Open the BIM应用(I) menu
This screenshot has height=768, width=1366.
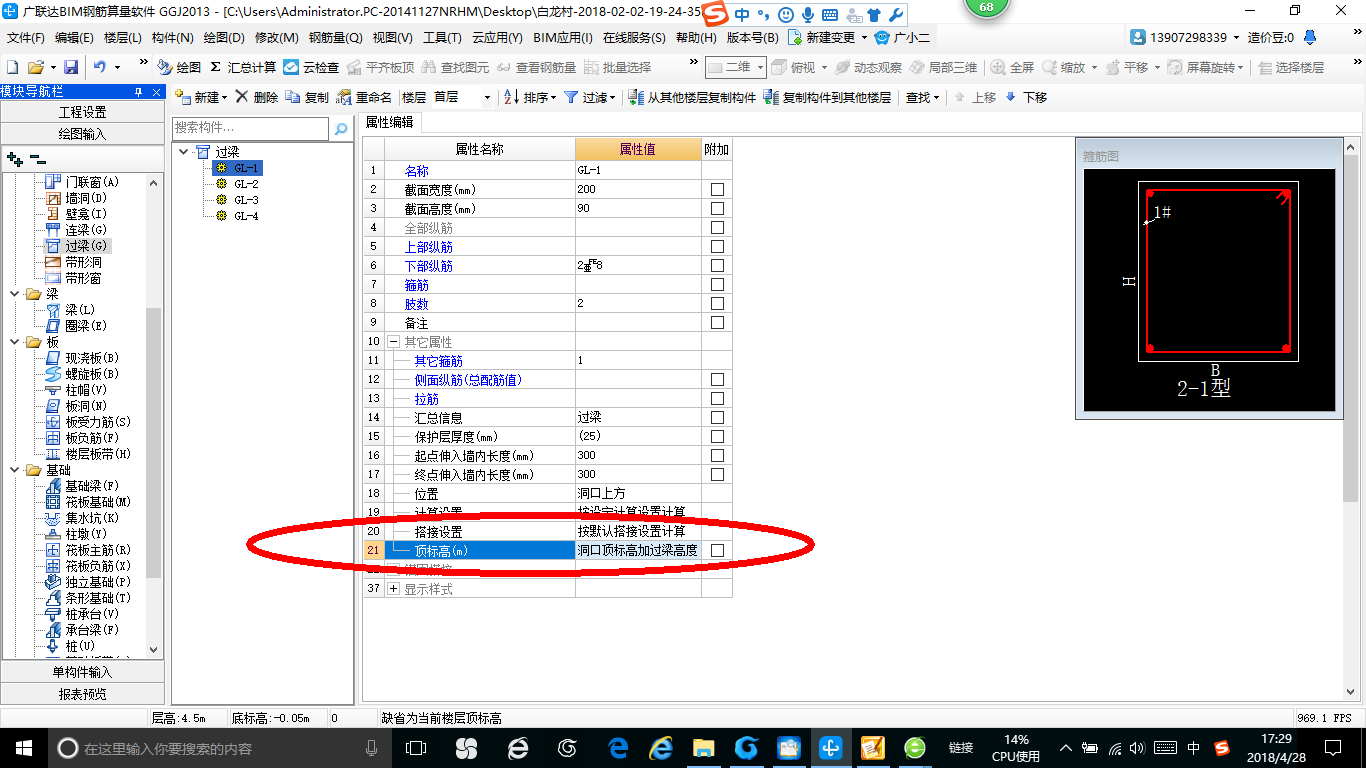click(x=563, y=38)
